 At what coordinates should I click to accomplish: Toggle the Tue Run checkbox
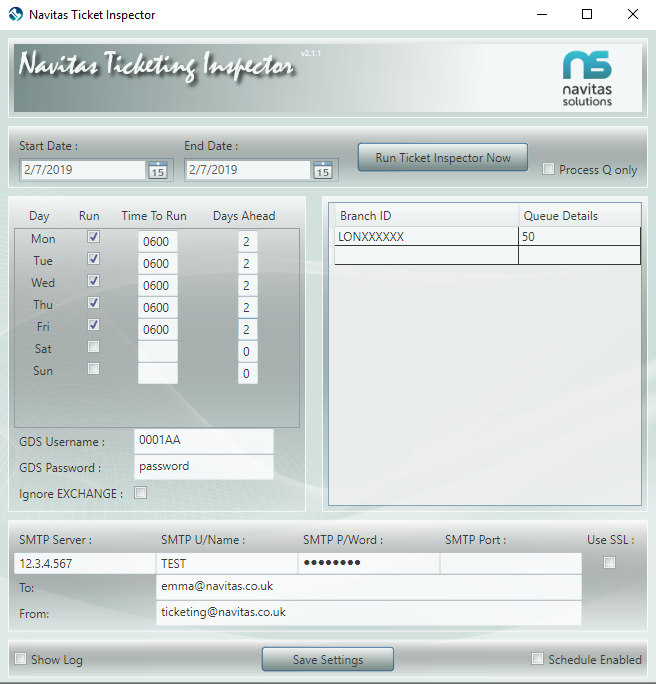pos(93,259)
